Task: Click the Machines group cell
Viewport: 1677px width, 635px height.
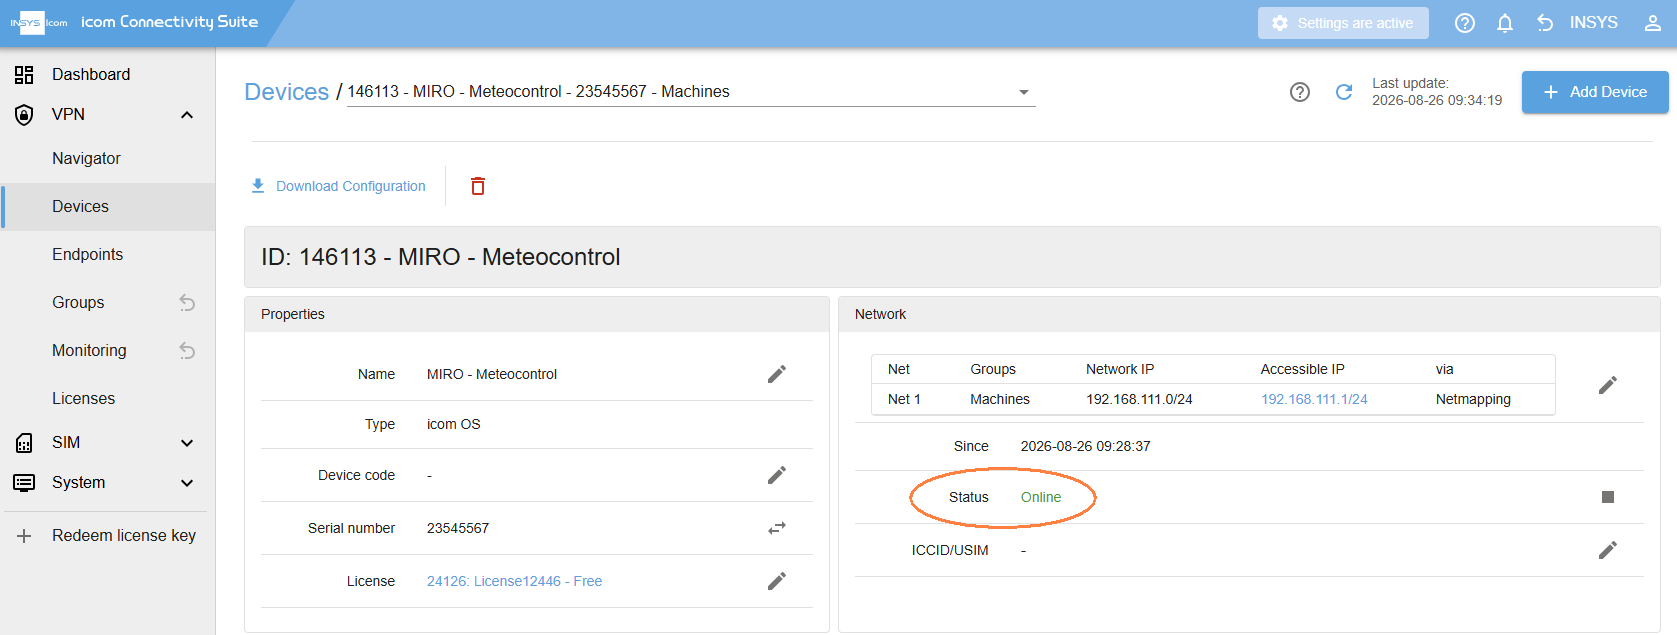Action: [x=1000, y=399]
